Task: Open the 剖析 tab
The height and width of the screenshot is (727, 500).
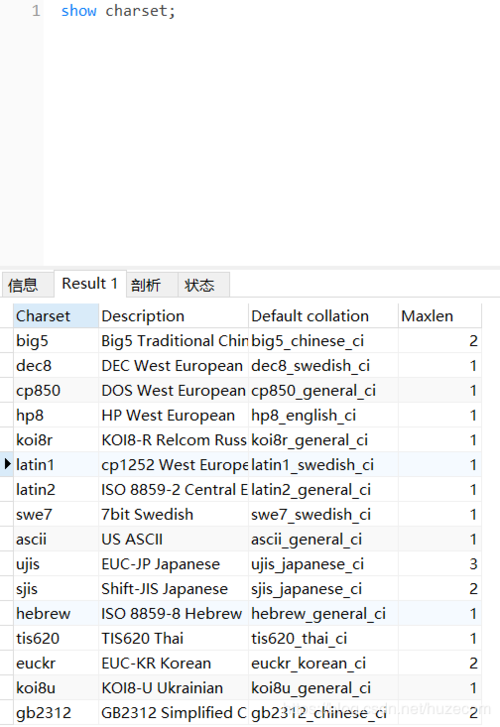Action: point(152,285)
